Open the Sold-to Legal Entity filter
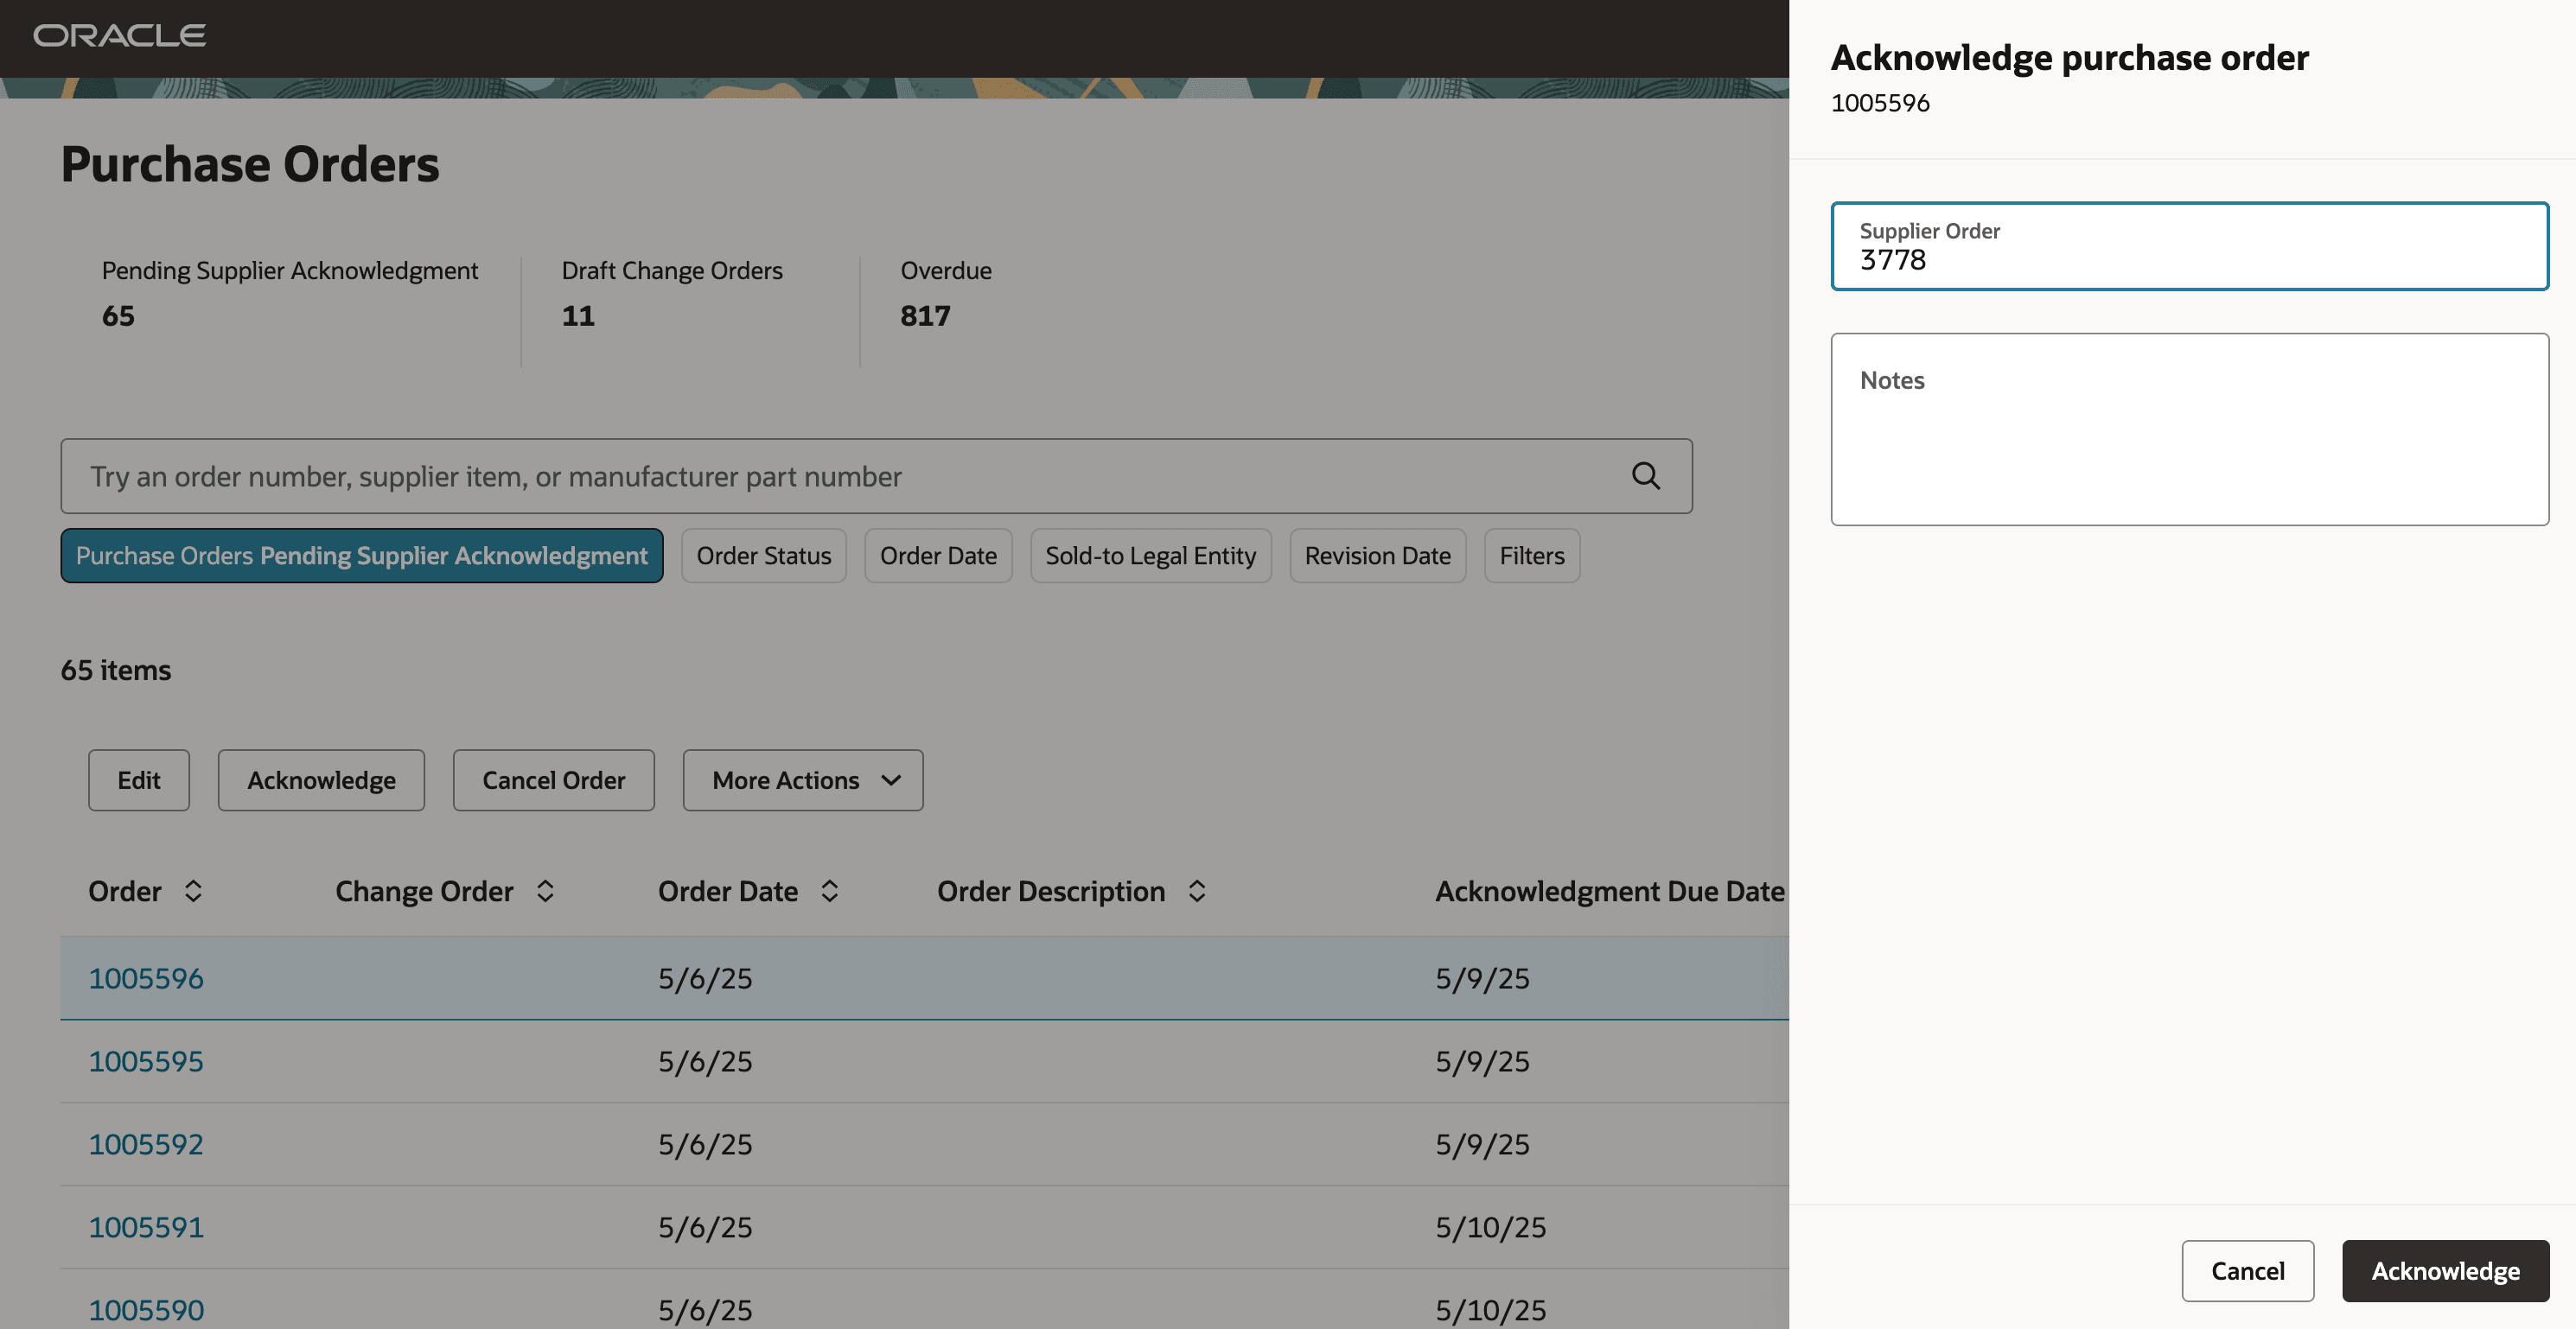The width and height of the screenshot is (2576, 1329). (x=1150, y=555)
